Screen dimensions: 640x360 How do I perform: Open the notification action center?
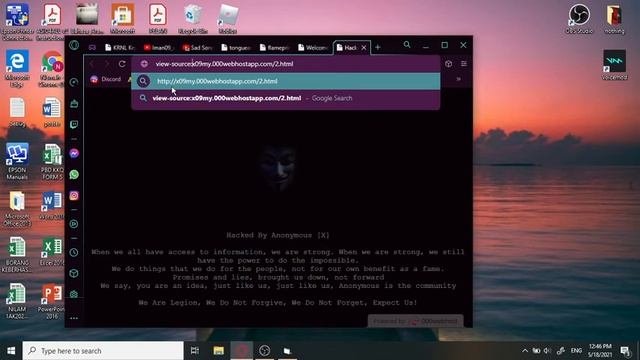[624, 351]
